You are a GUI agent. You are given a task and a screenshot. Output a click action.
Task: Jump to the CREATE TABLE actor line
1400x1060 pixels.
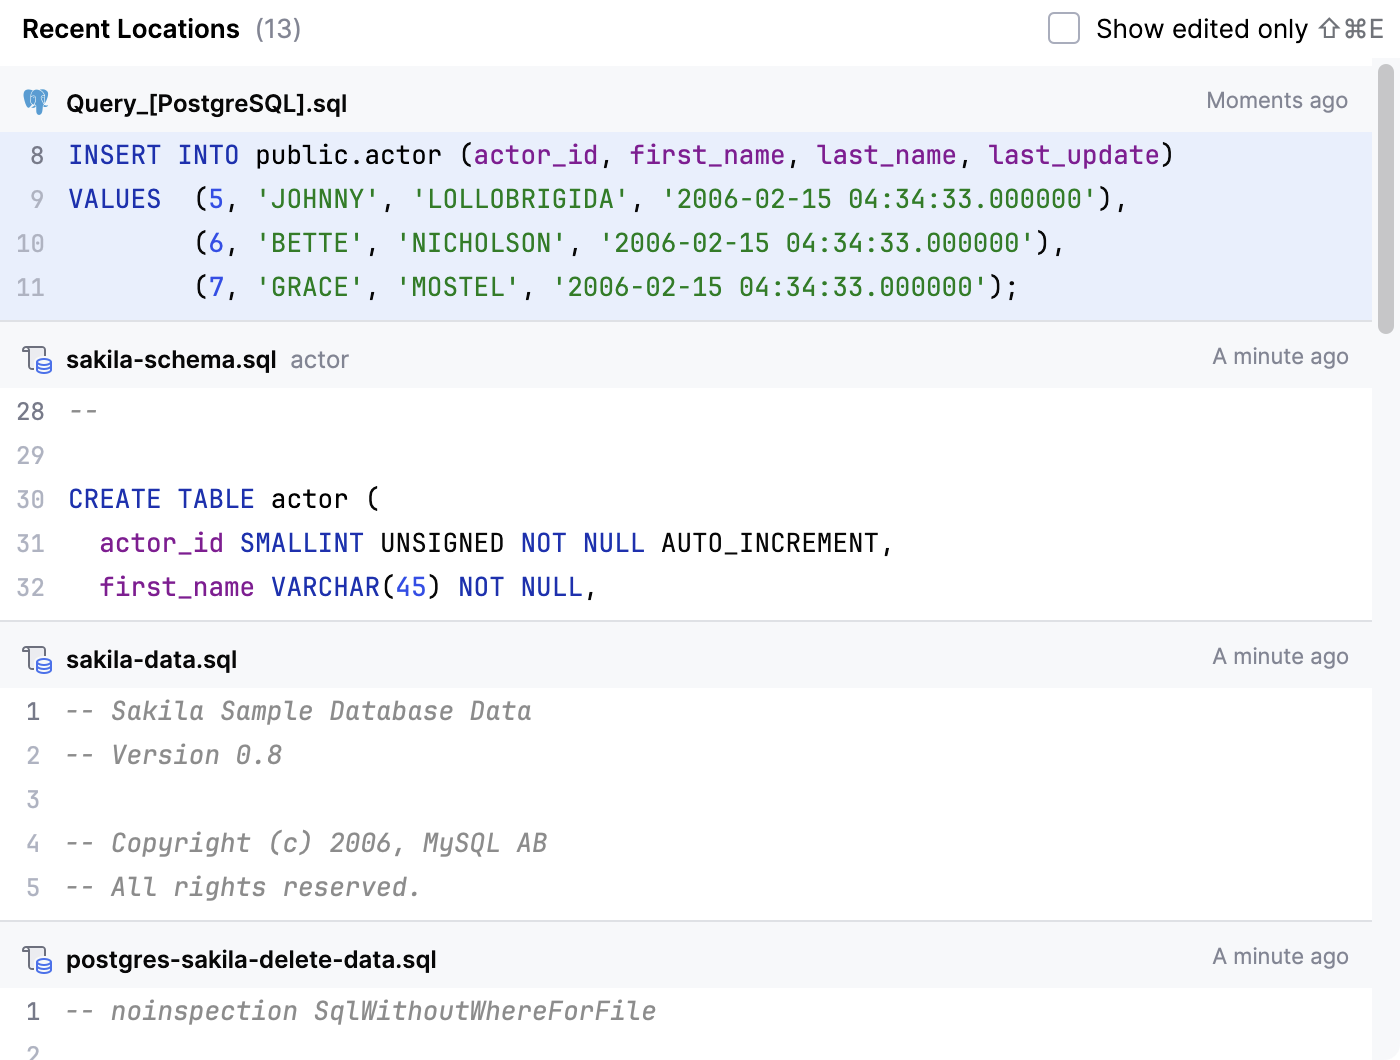point(224,499)
